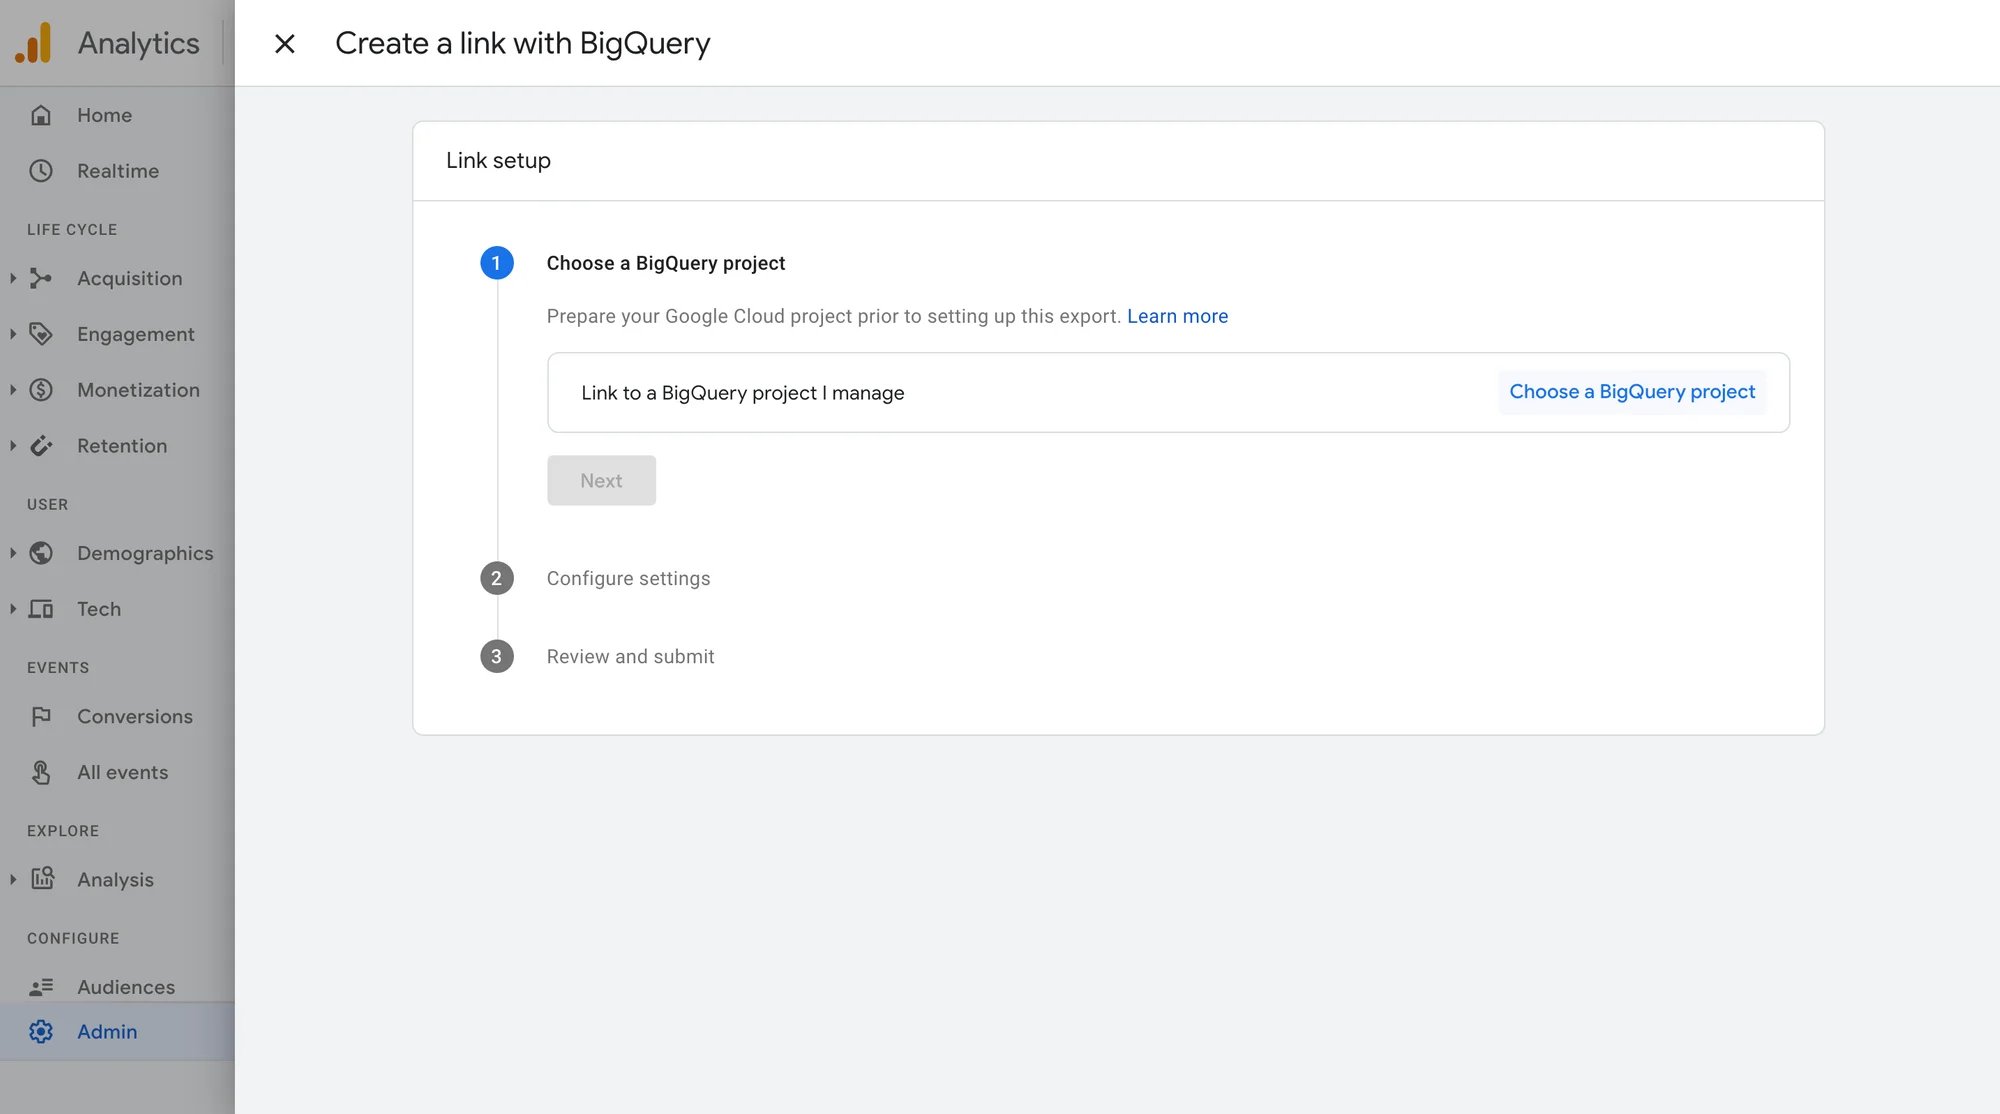
Task: Click the Learn more link
Action: (1177, 316)
